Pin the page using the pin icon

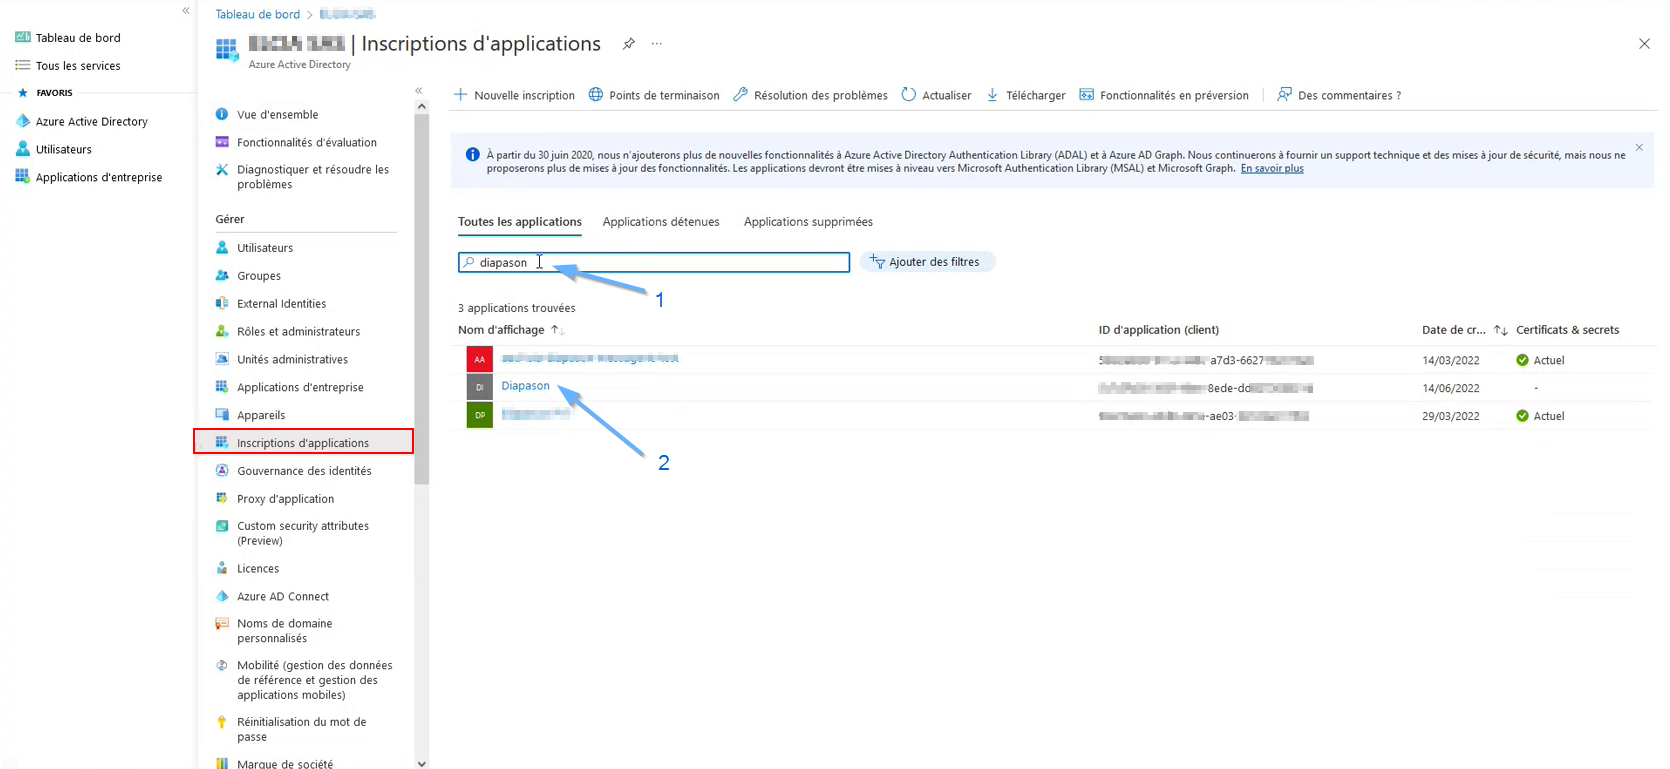pyautogui.click(x=628, y=44)
